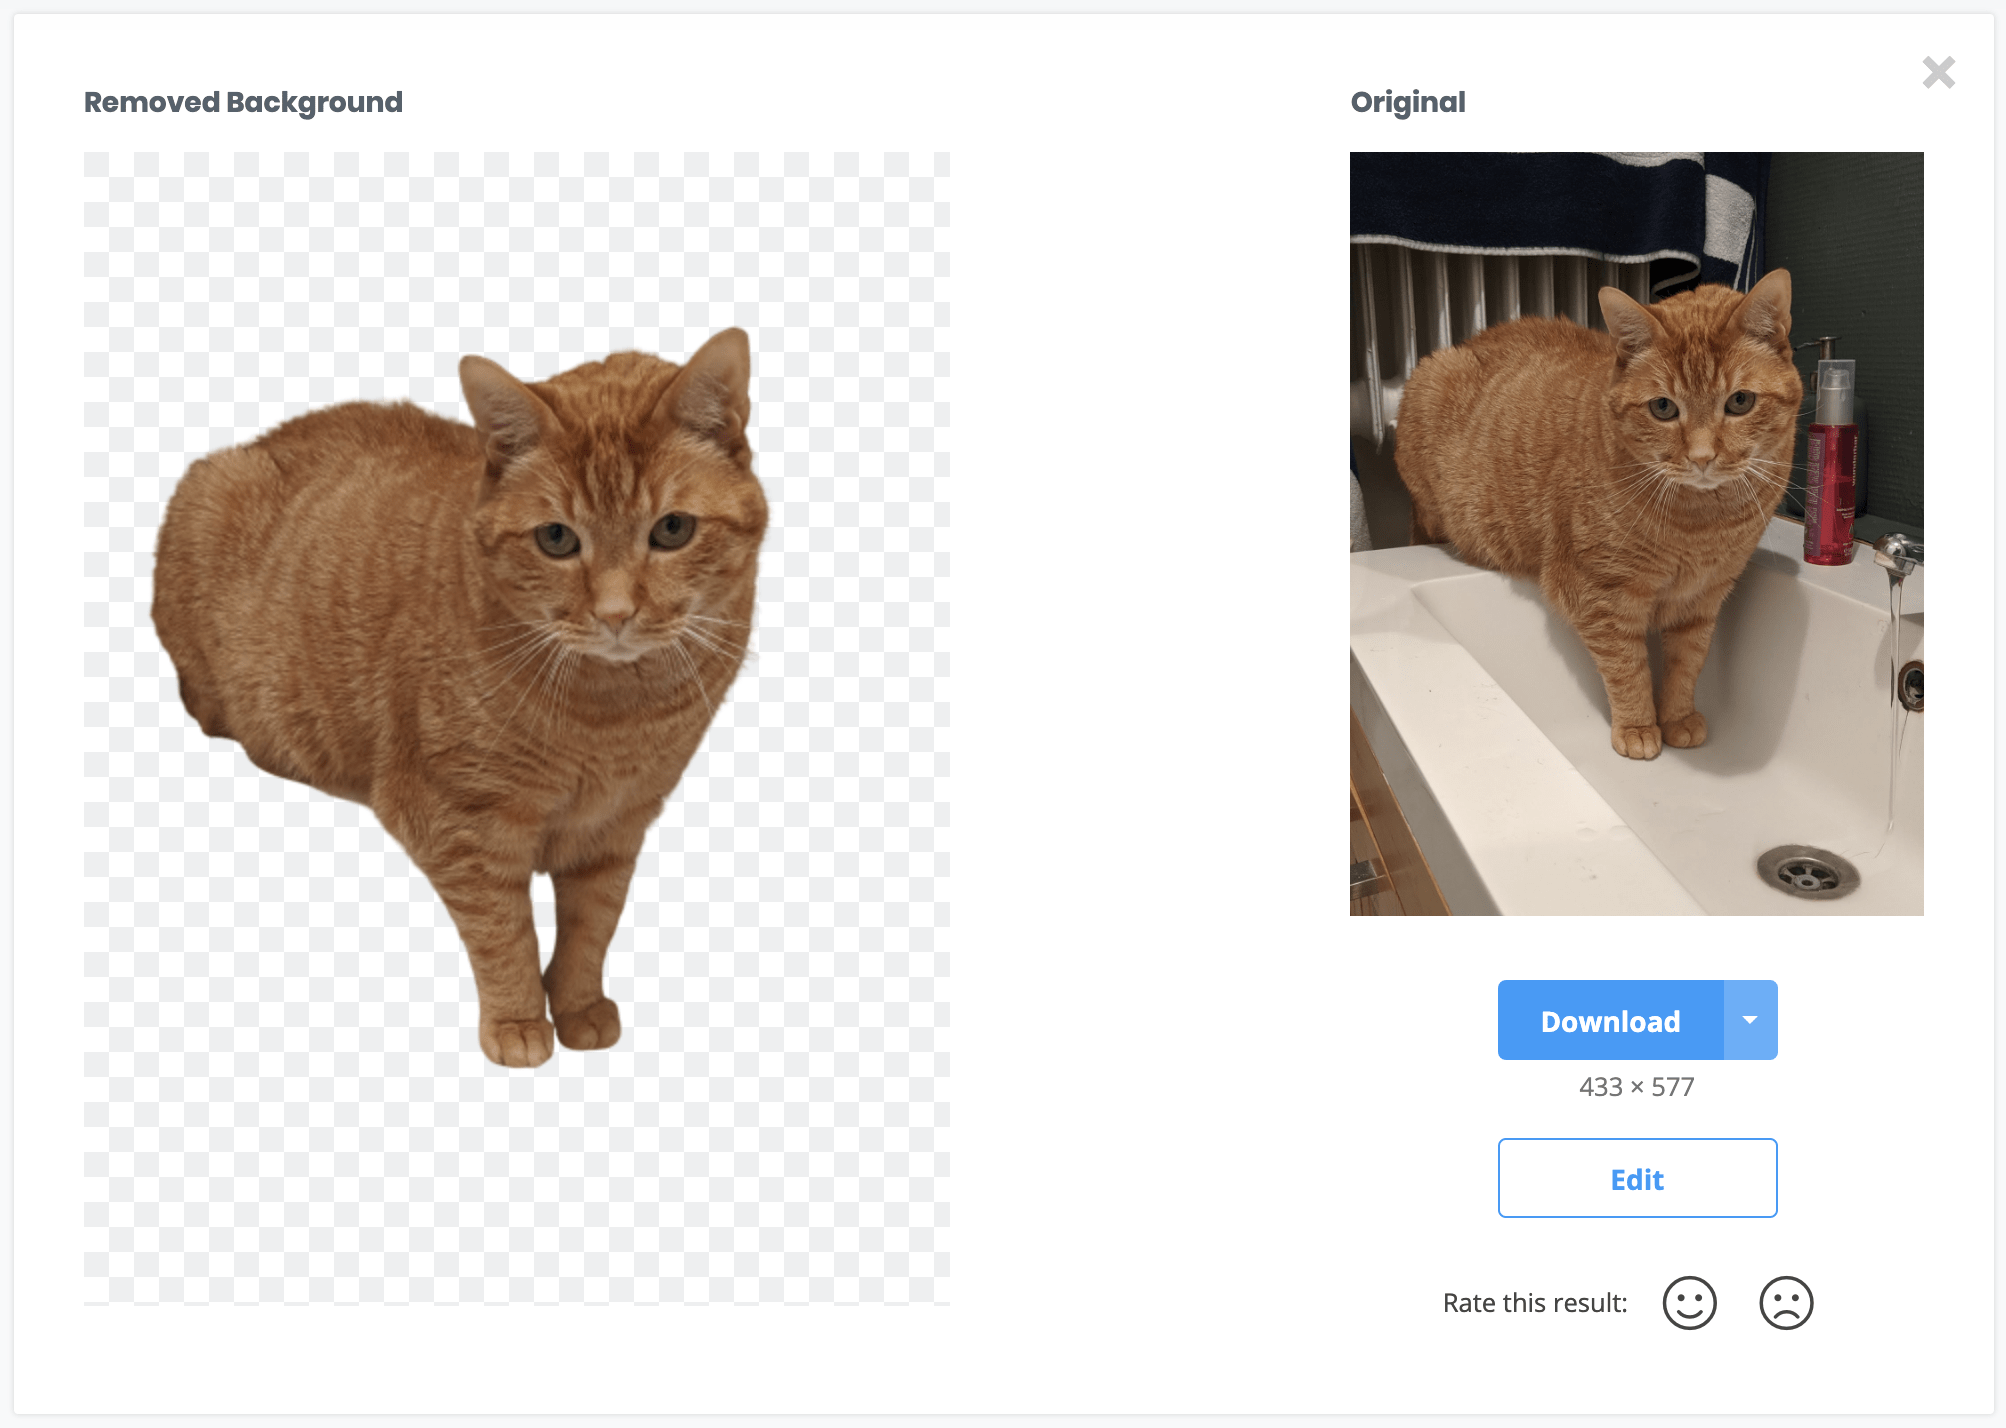Click the Download button
Viewport: 2006px width, 1428px height.
[x=1610, y=1020]
